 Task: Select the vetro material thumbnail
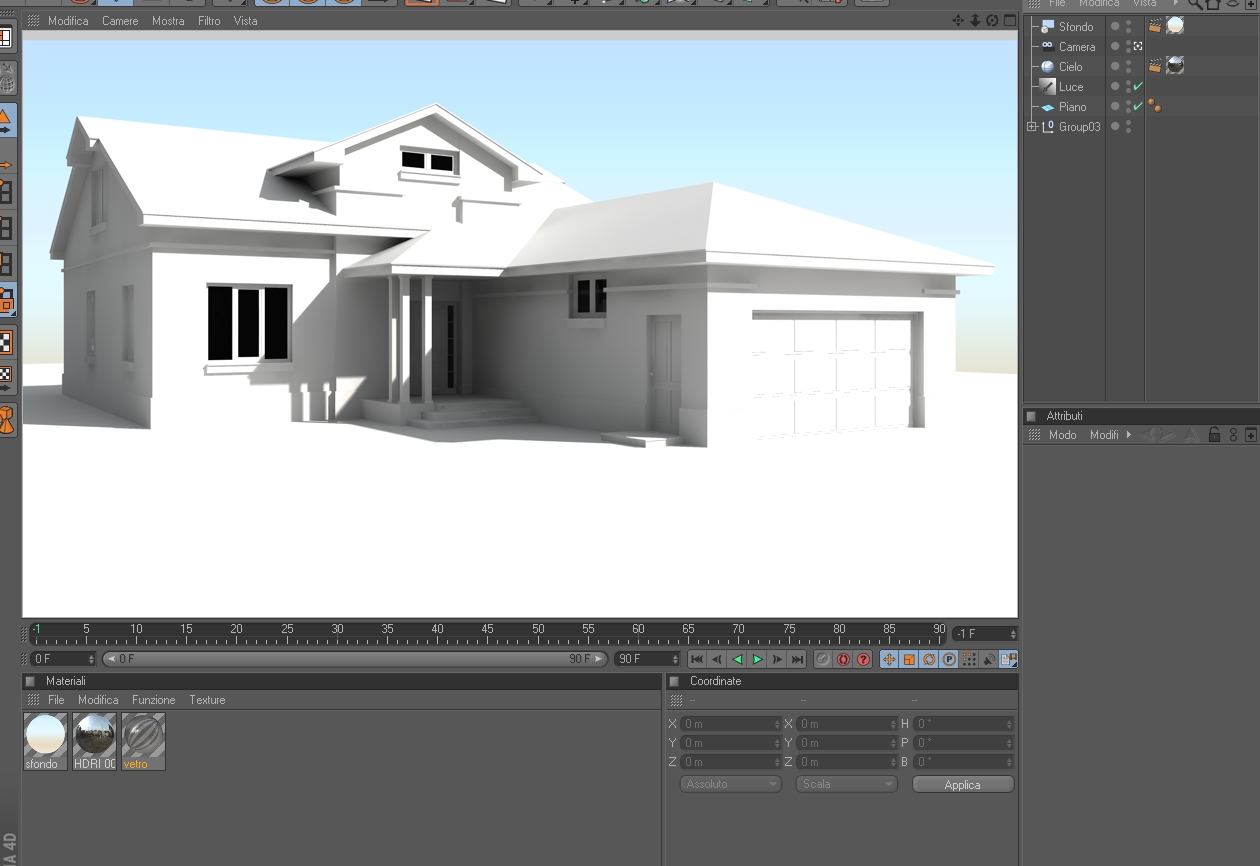(x=143, y=741)
